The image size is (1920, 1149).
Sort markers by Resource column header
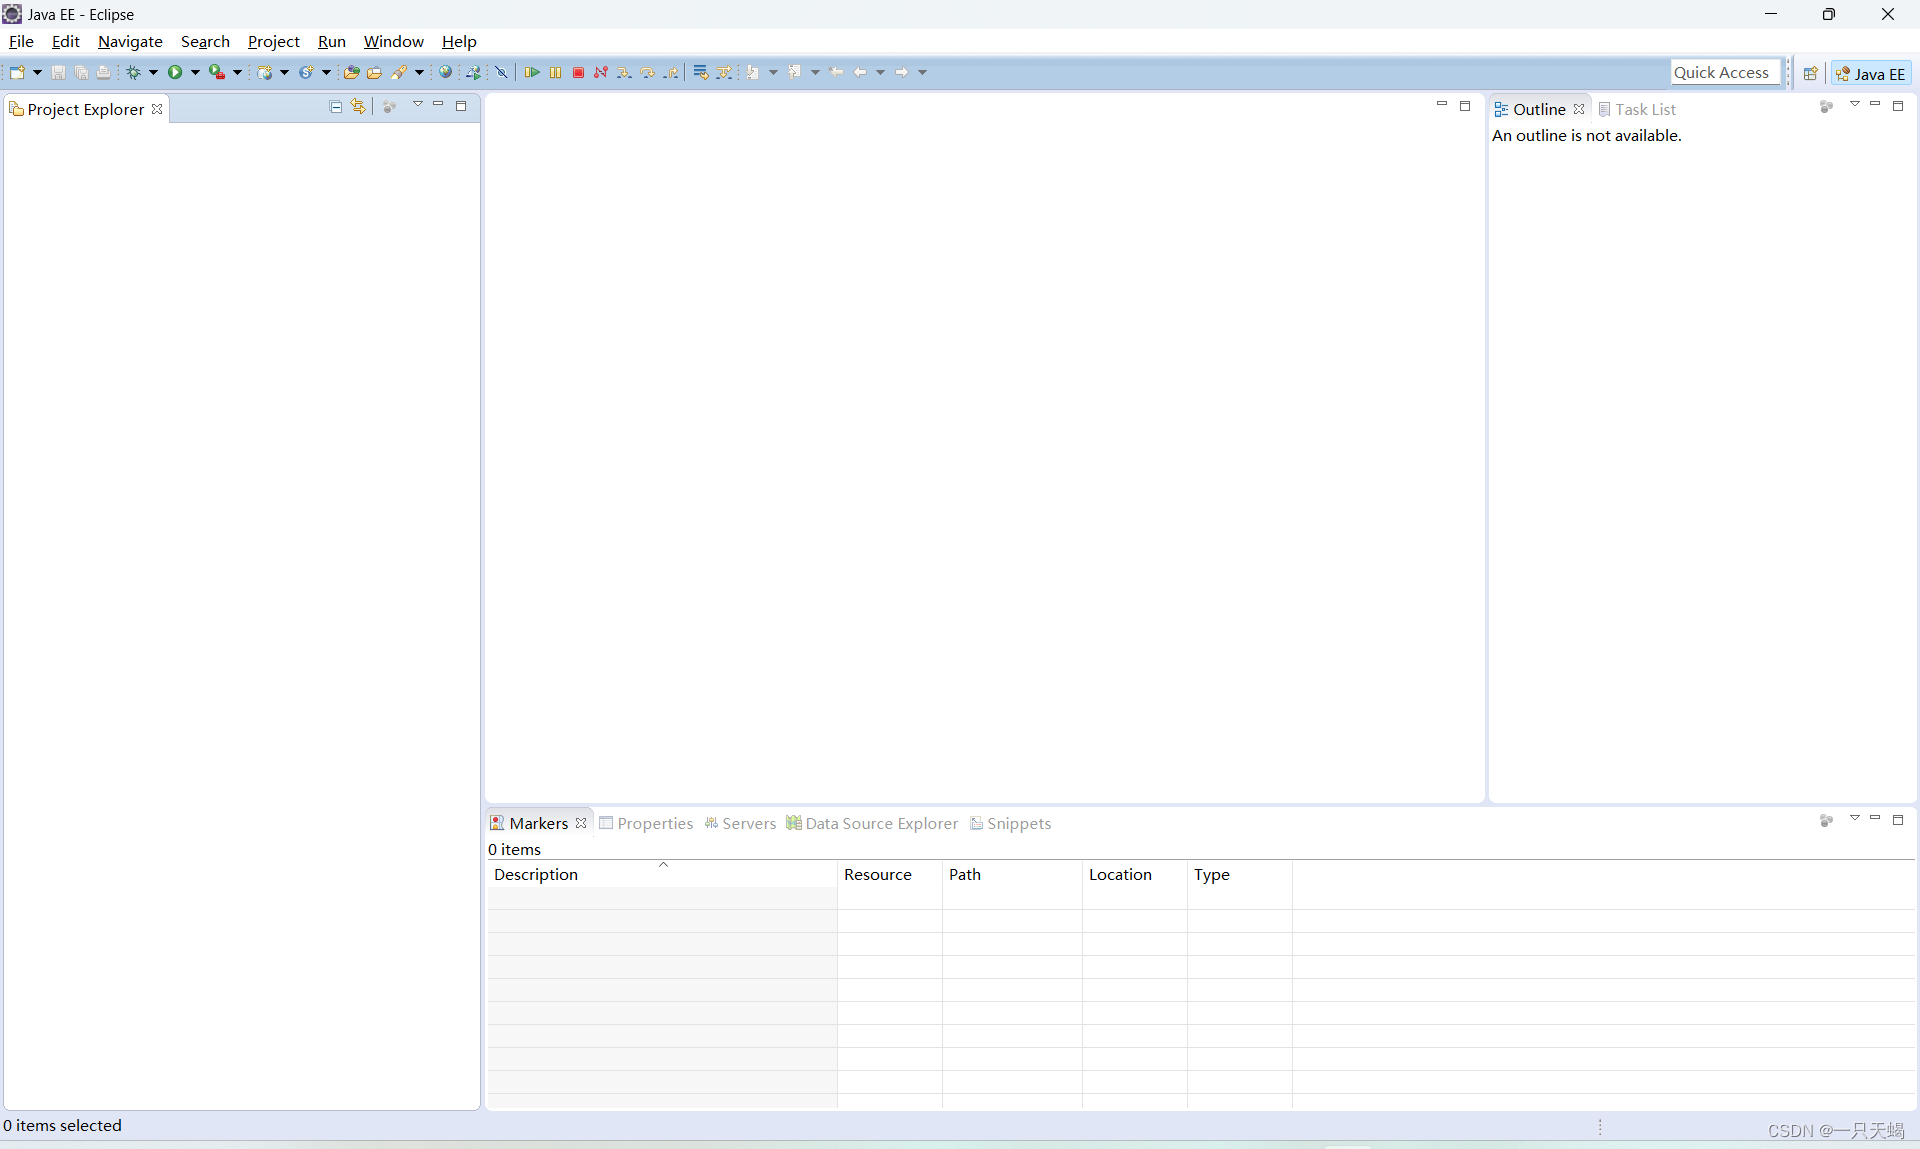click(x=890, y=874)
